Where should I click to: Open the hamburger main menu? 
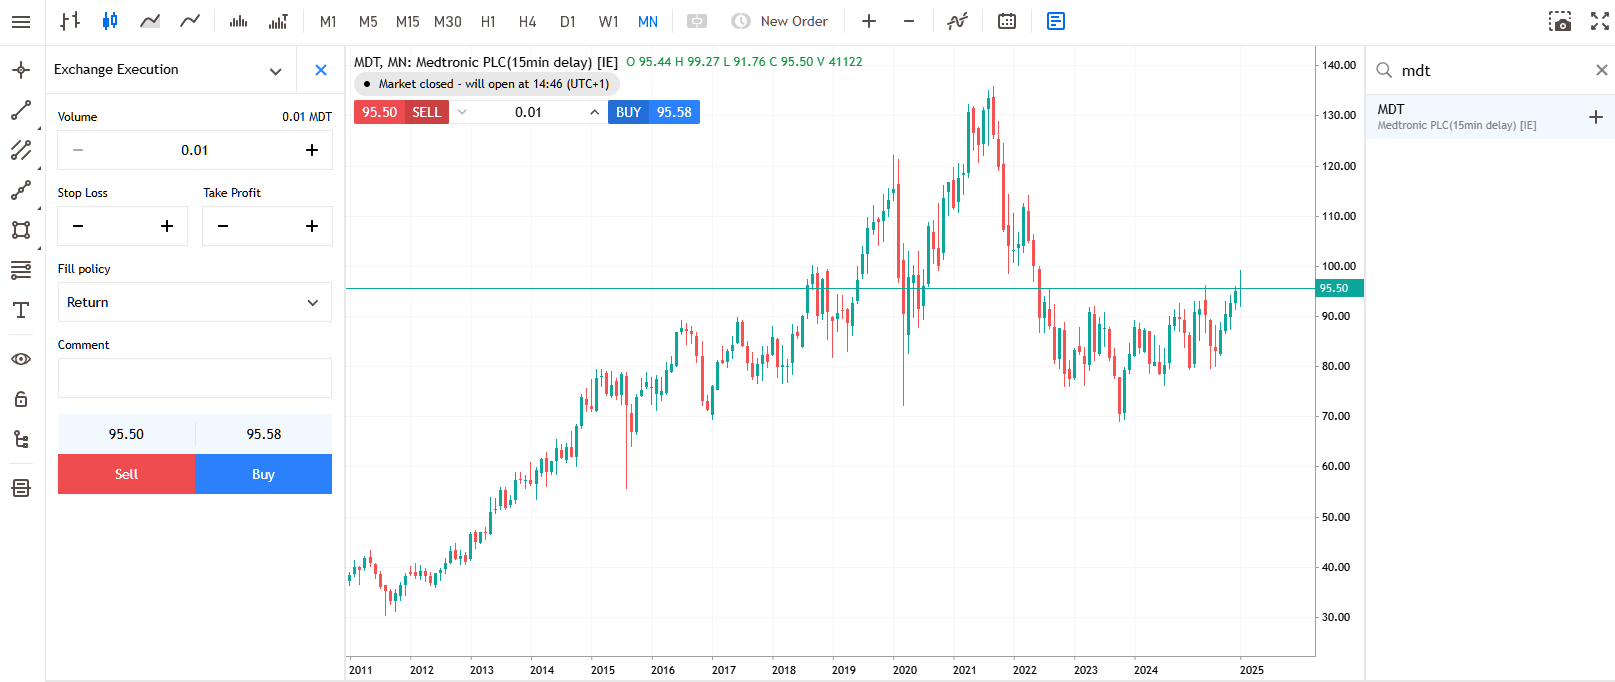[21, 21]
